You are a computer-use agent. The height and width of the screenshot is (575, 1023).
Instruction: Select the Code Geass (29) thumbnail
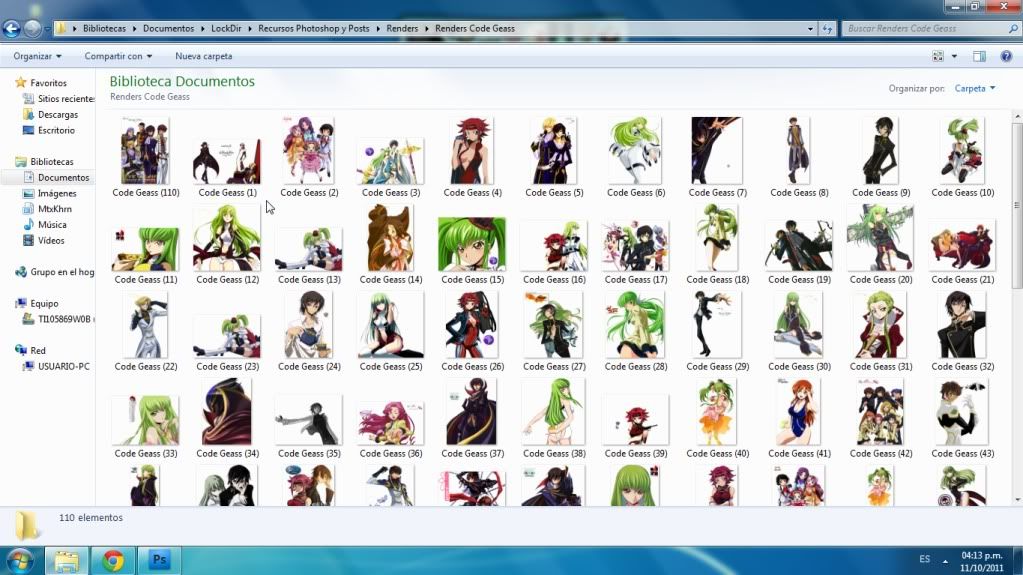click(717, 324)
